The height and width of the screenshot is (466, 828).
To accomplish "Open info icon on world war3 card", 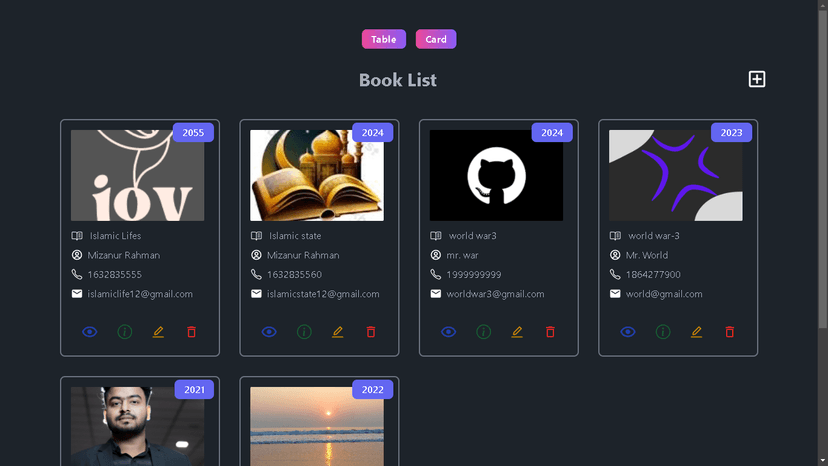I will point(483,332).
